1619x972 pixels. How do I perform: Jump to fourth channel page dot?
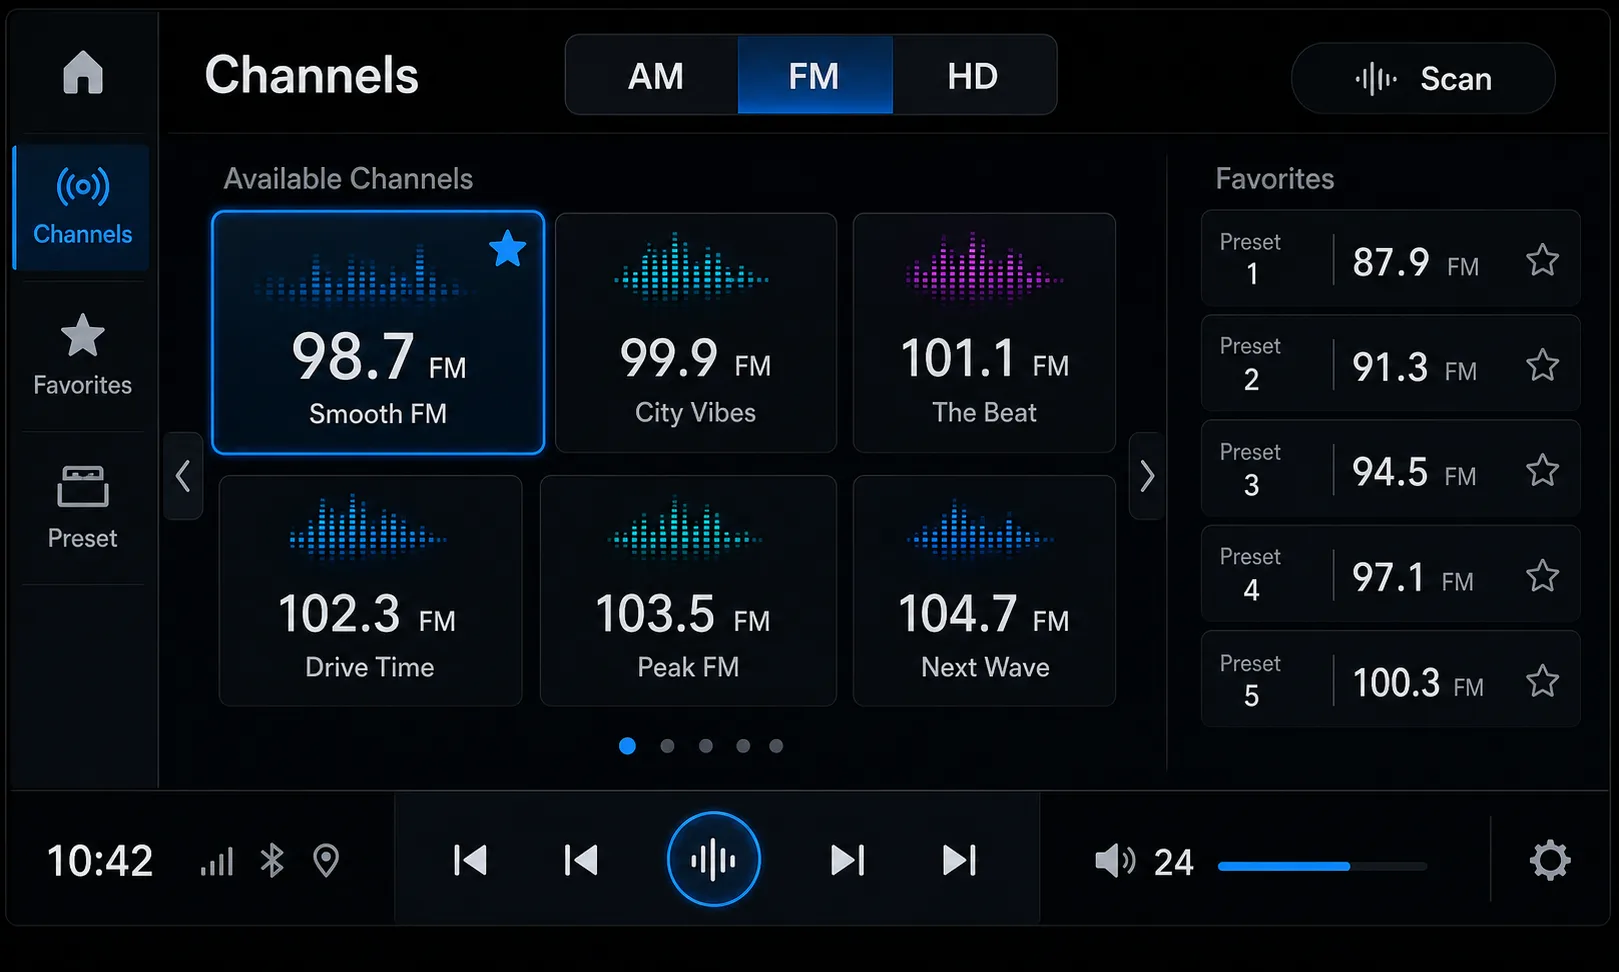click(x=743, y=746)
